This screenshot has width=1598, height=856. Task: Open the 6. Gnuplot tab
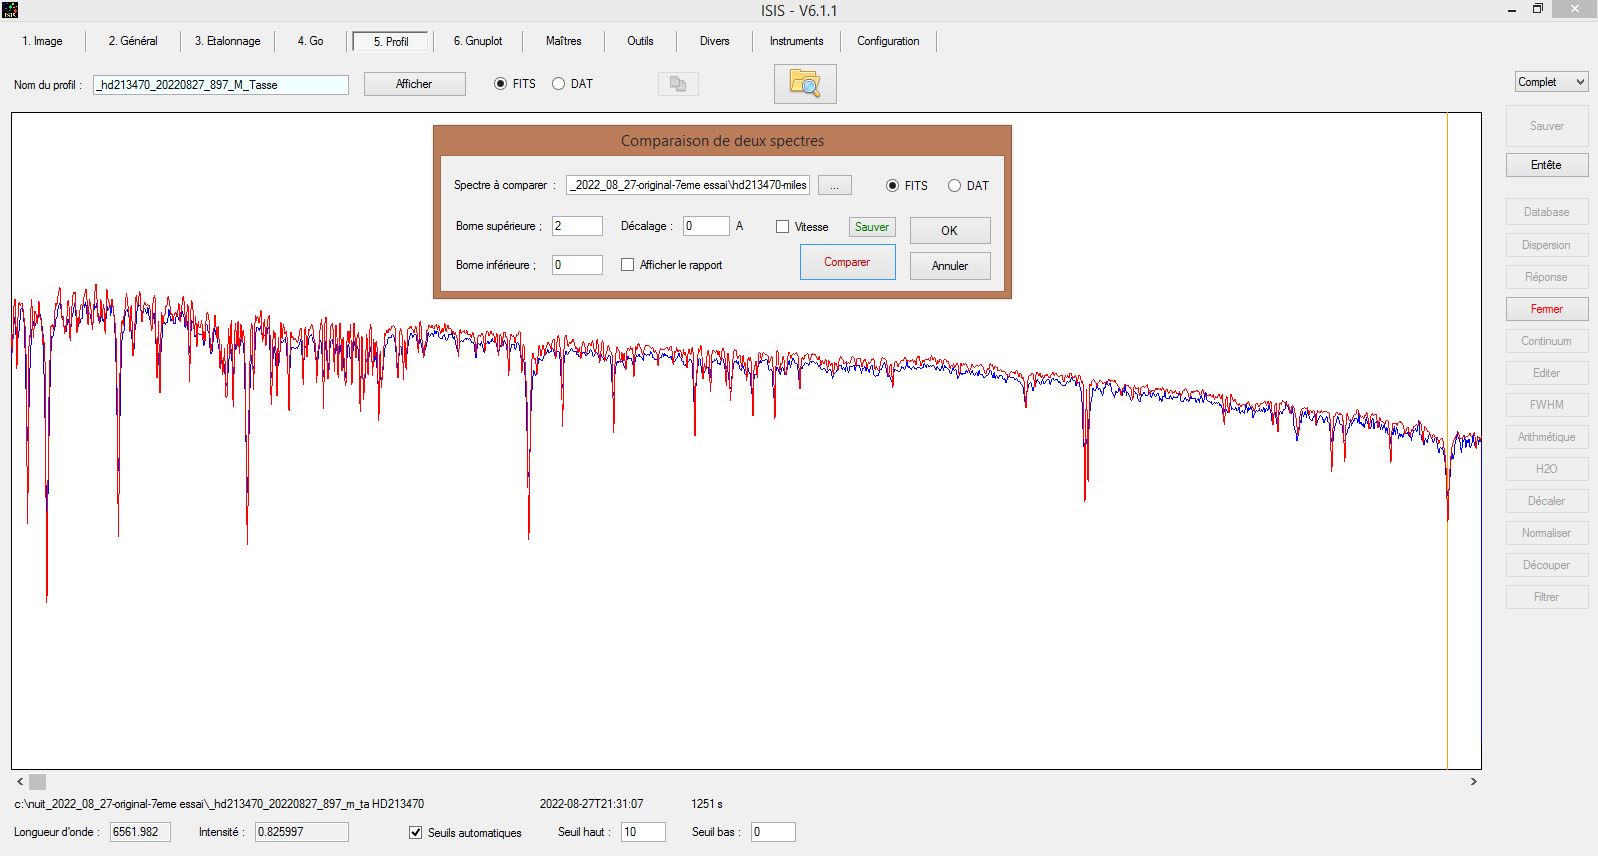coord(477,41)
